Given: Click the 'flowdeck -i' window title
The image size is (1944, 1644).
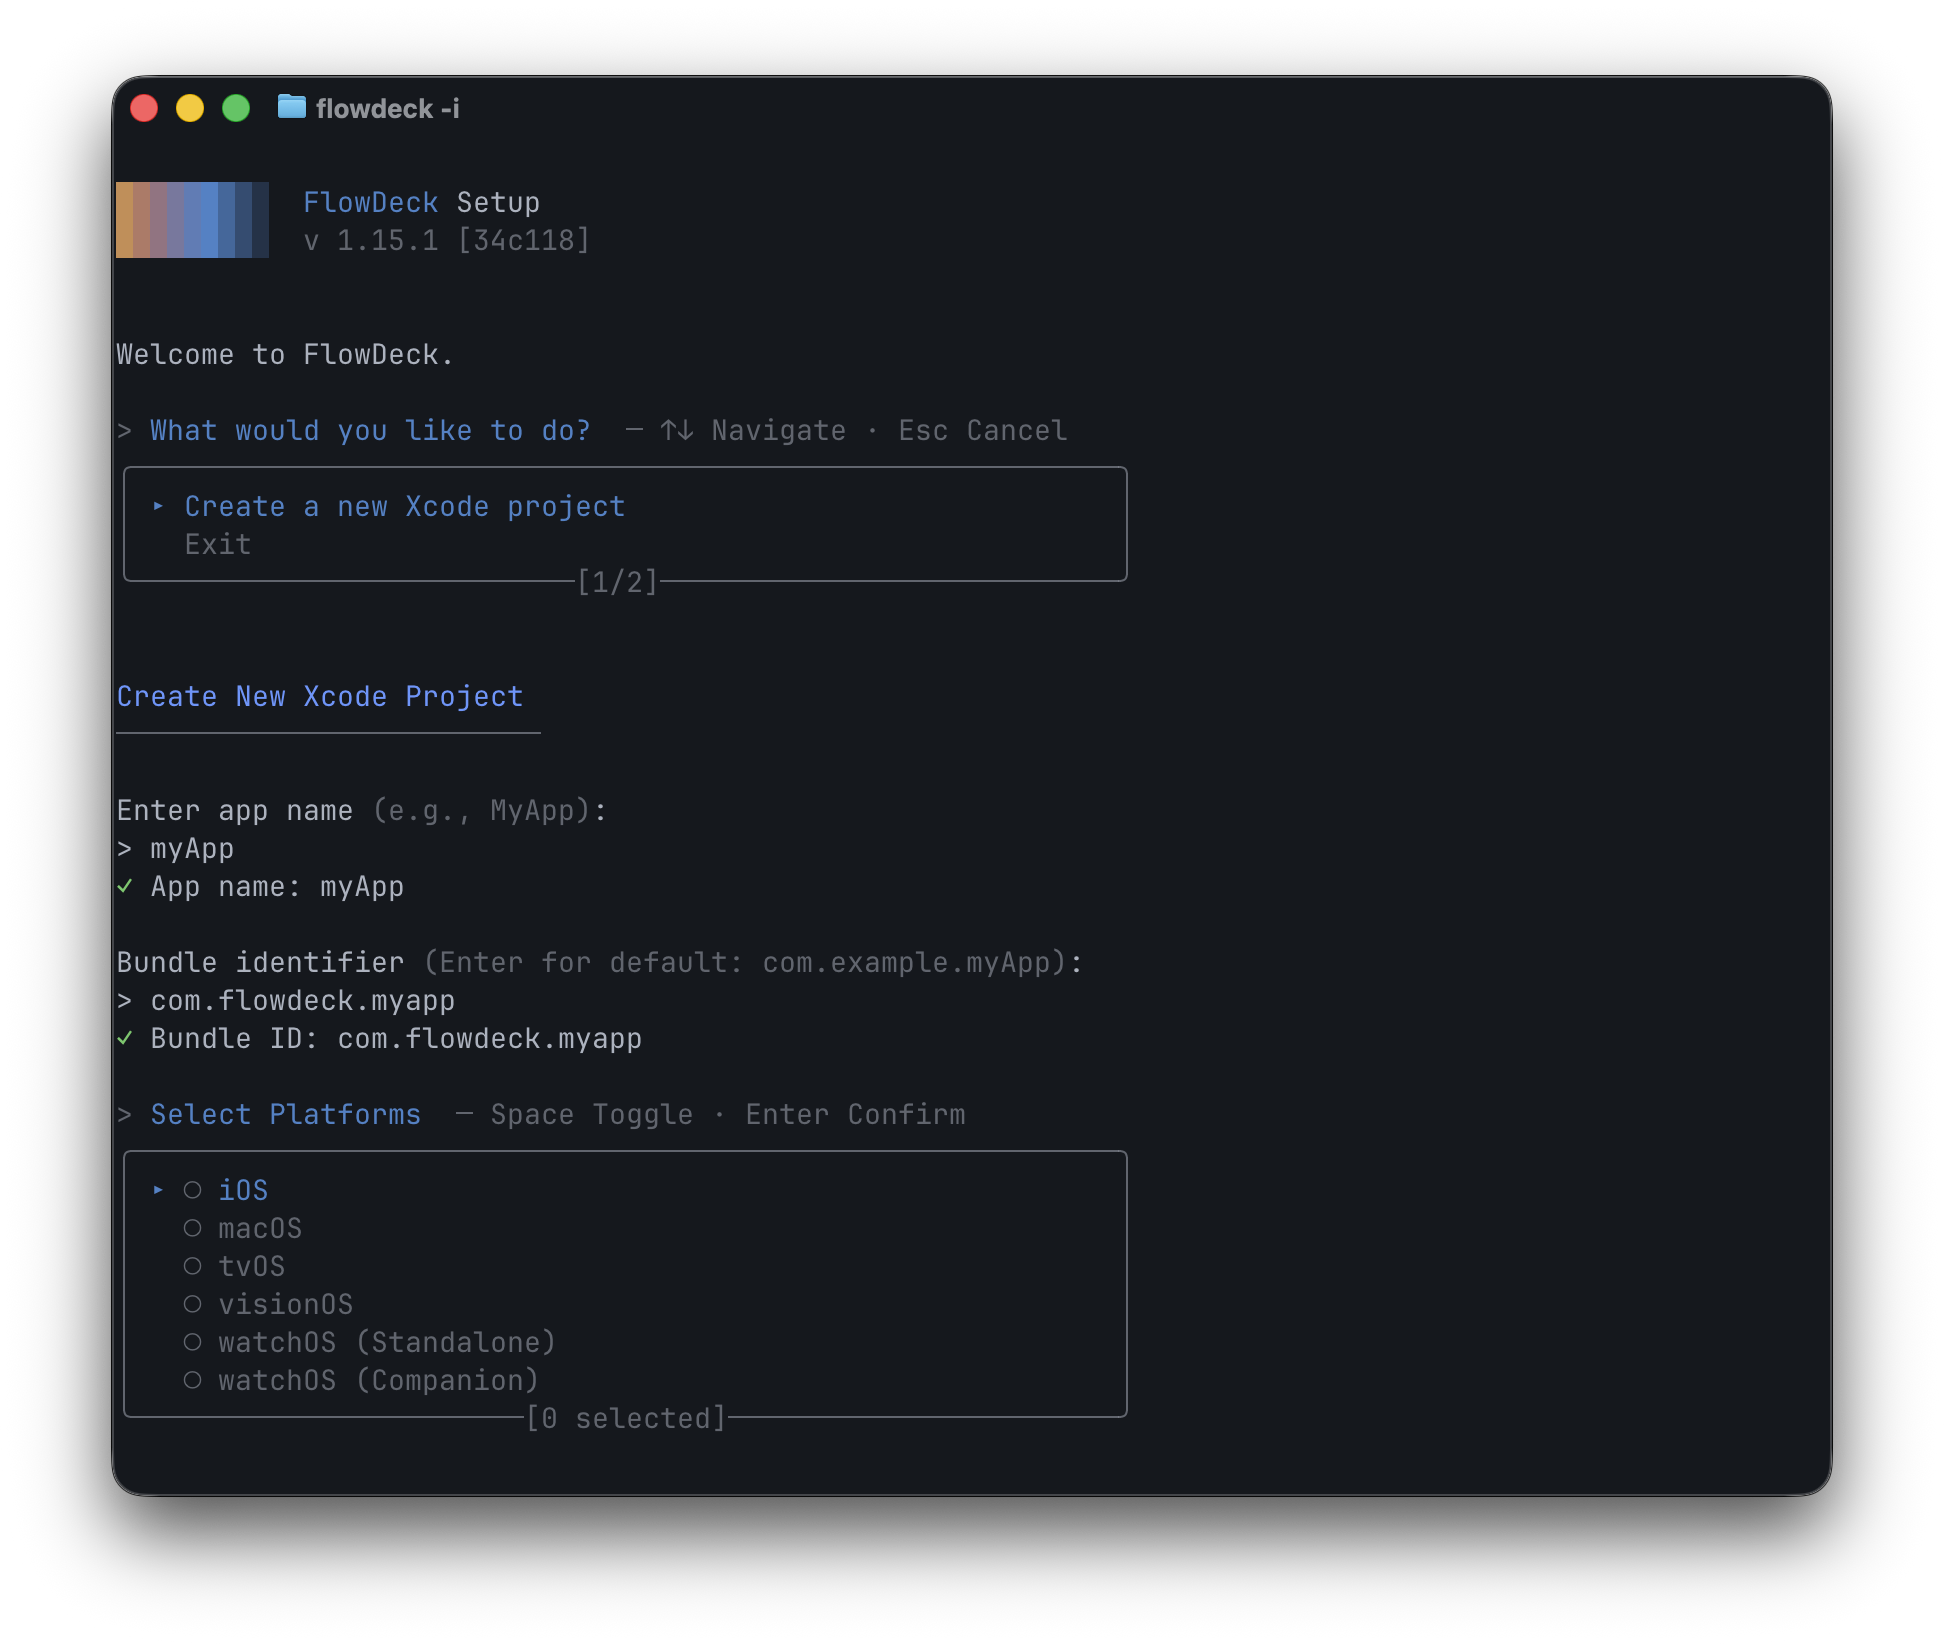Looking at the screenshot, I should point(388,108).
